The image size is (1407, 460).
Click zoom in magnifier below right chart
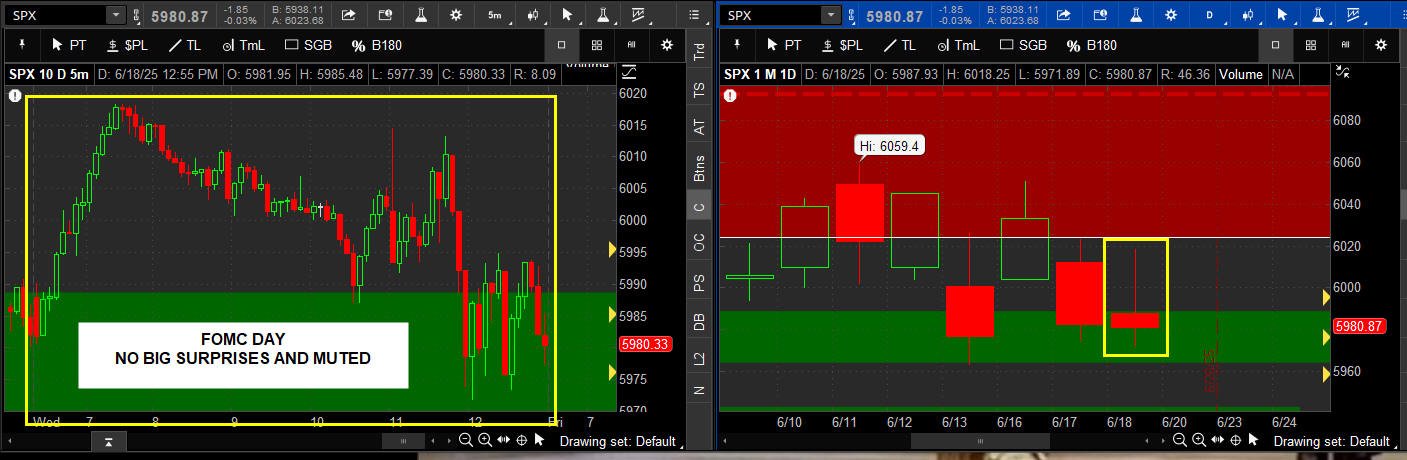(x=1199, y=441)
